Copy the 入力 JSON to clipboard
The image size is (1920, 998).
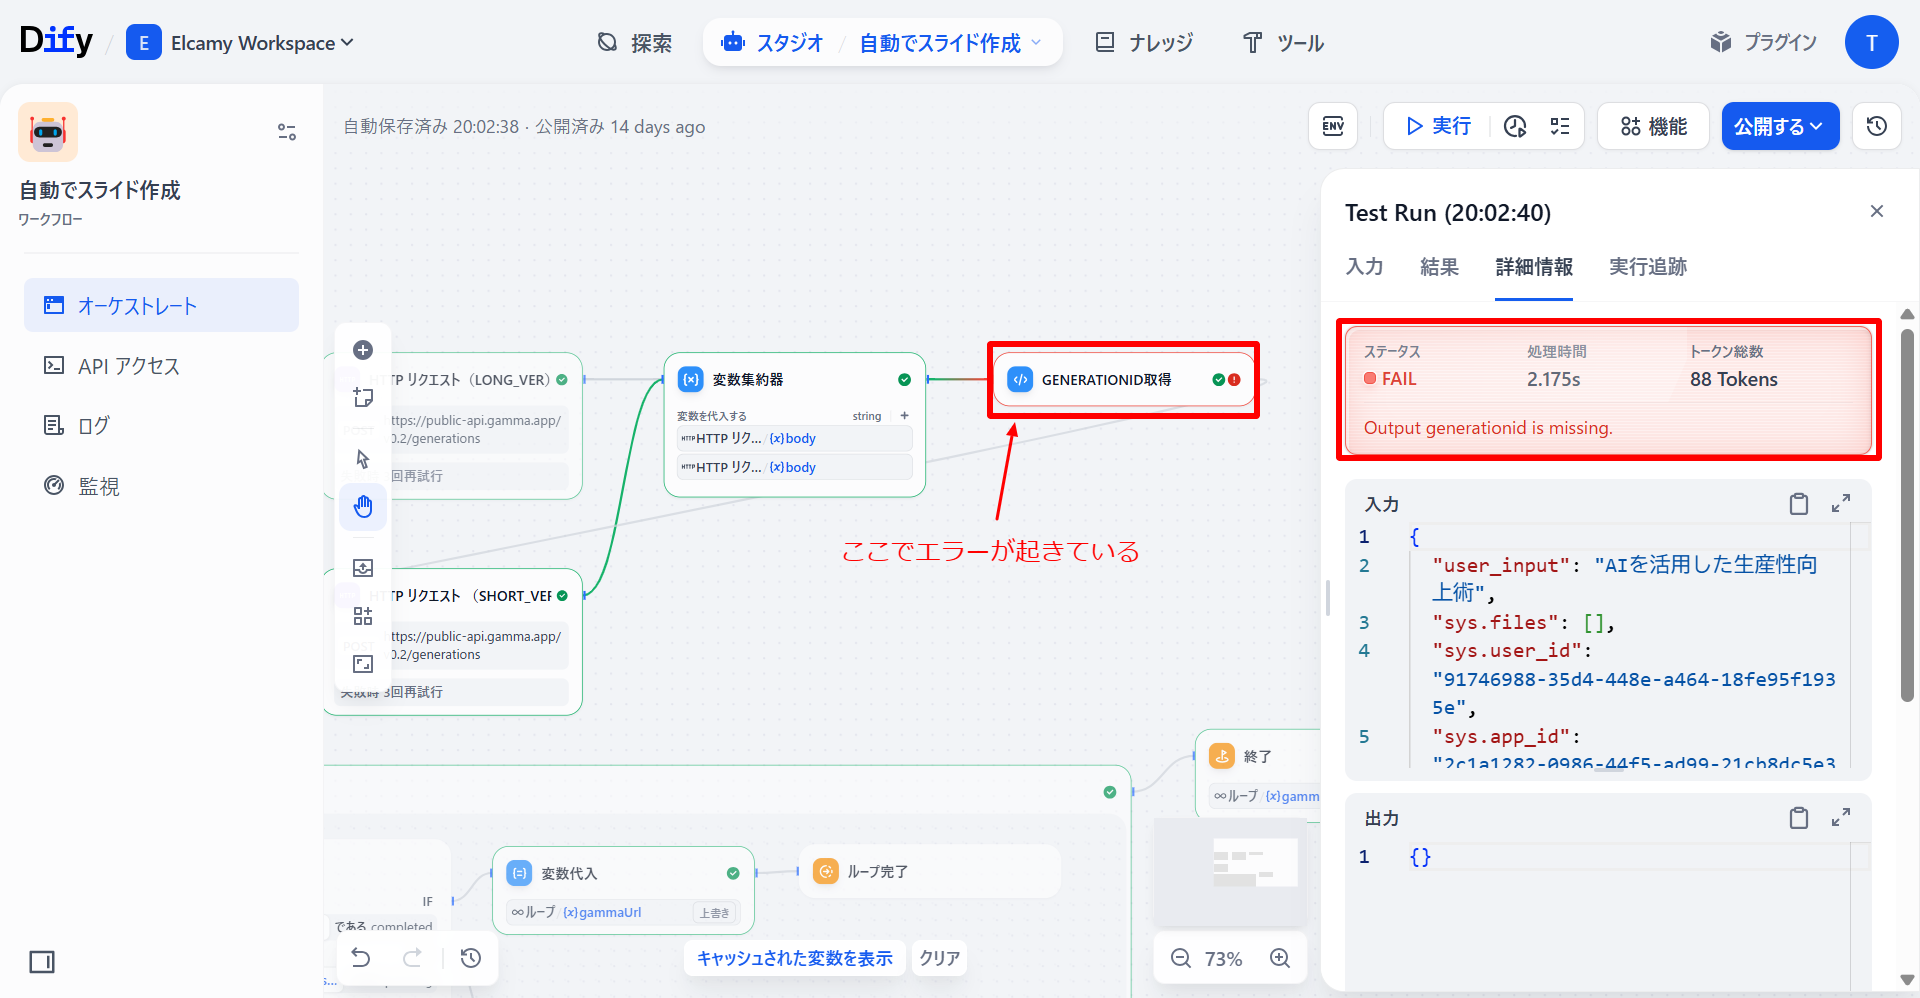[x=1798, y=504]
